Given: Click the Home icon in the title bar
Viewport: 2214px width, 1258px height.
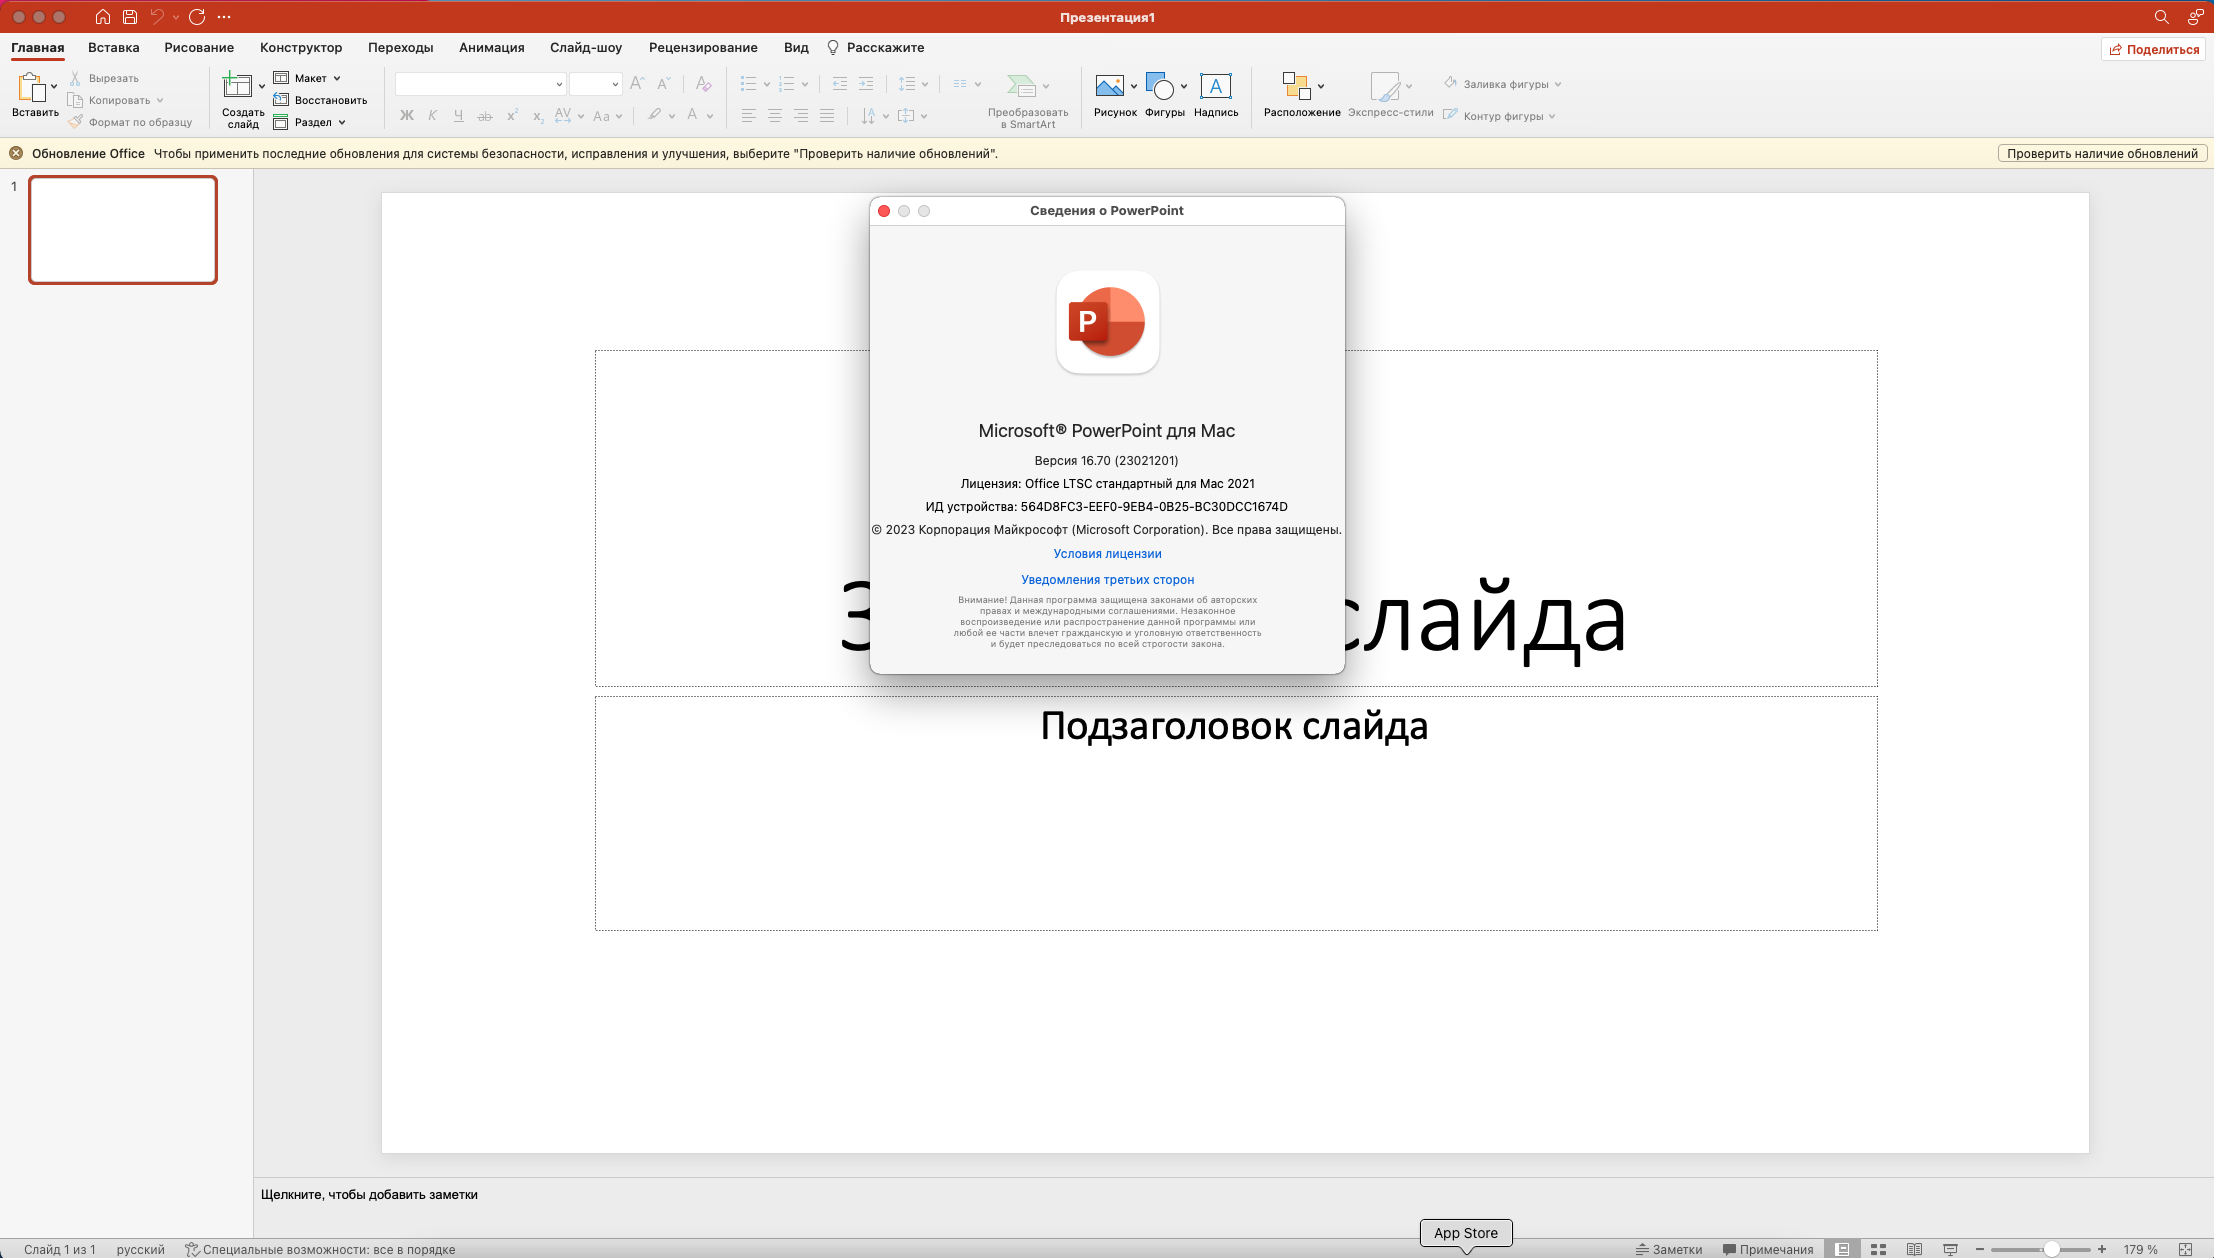Looking at the screenshot, I should pos(102,17).
